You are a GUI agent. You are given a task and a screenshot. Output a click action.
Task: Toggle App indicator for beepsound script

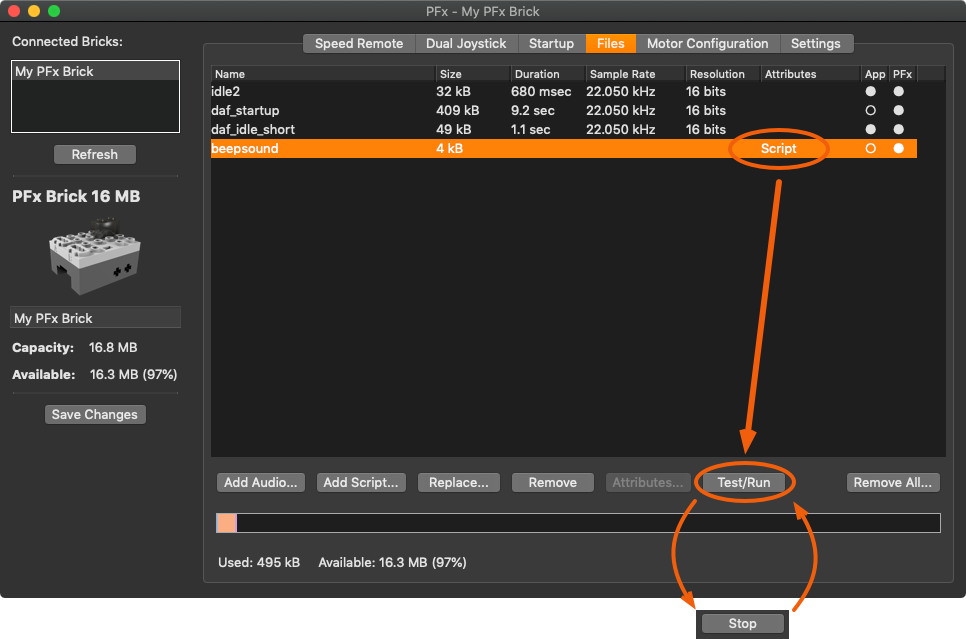871,149
